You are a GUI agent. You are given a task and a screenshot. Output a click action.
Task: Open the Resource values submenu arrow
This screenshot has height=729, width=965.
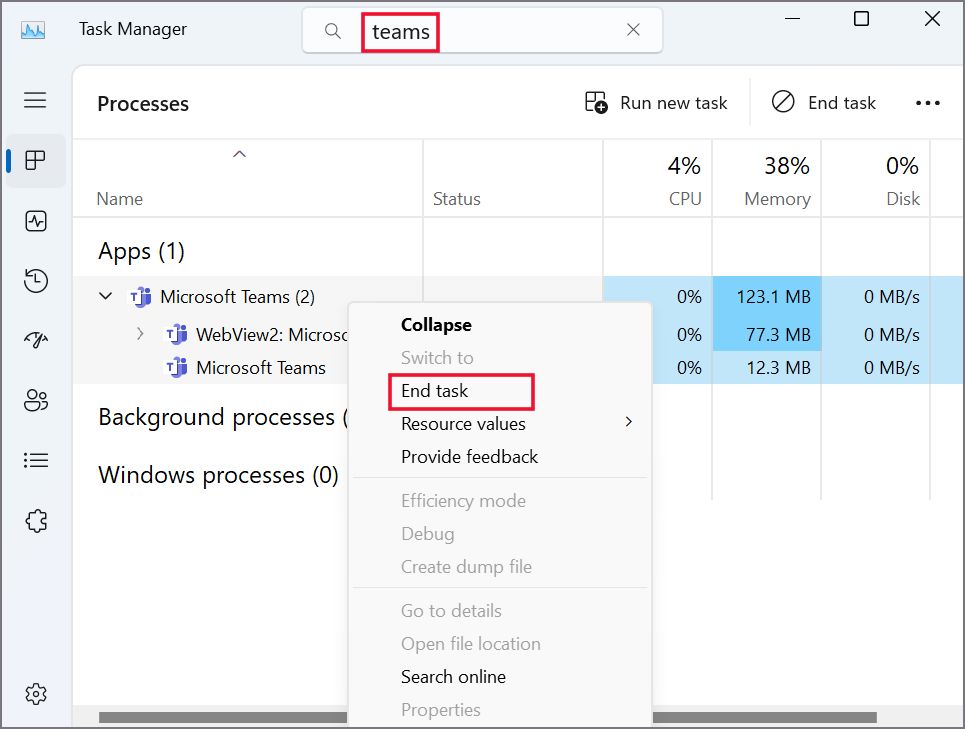tap(628, 422)
